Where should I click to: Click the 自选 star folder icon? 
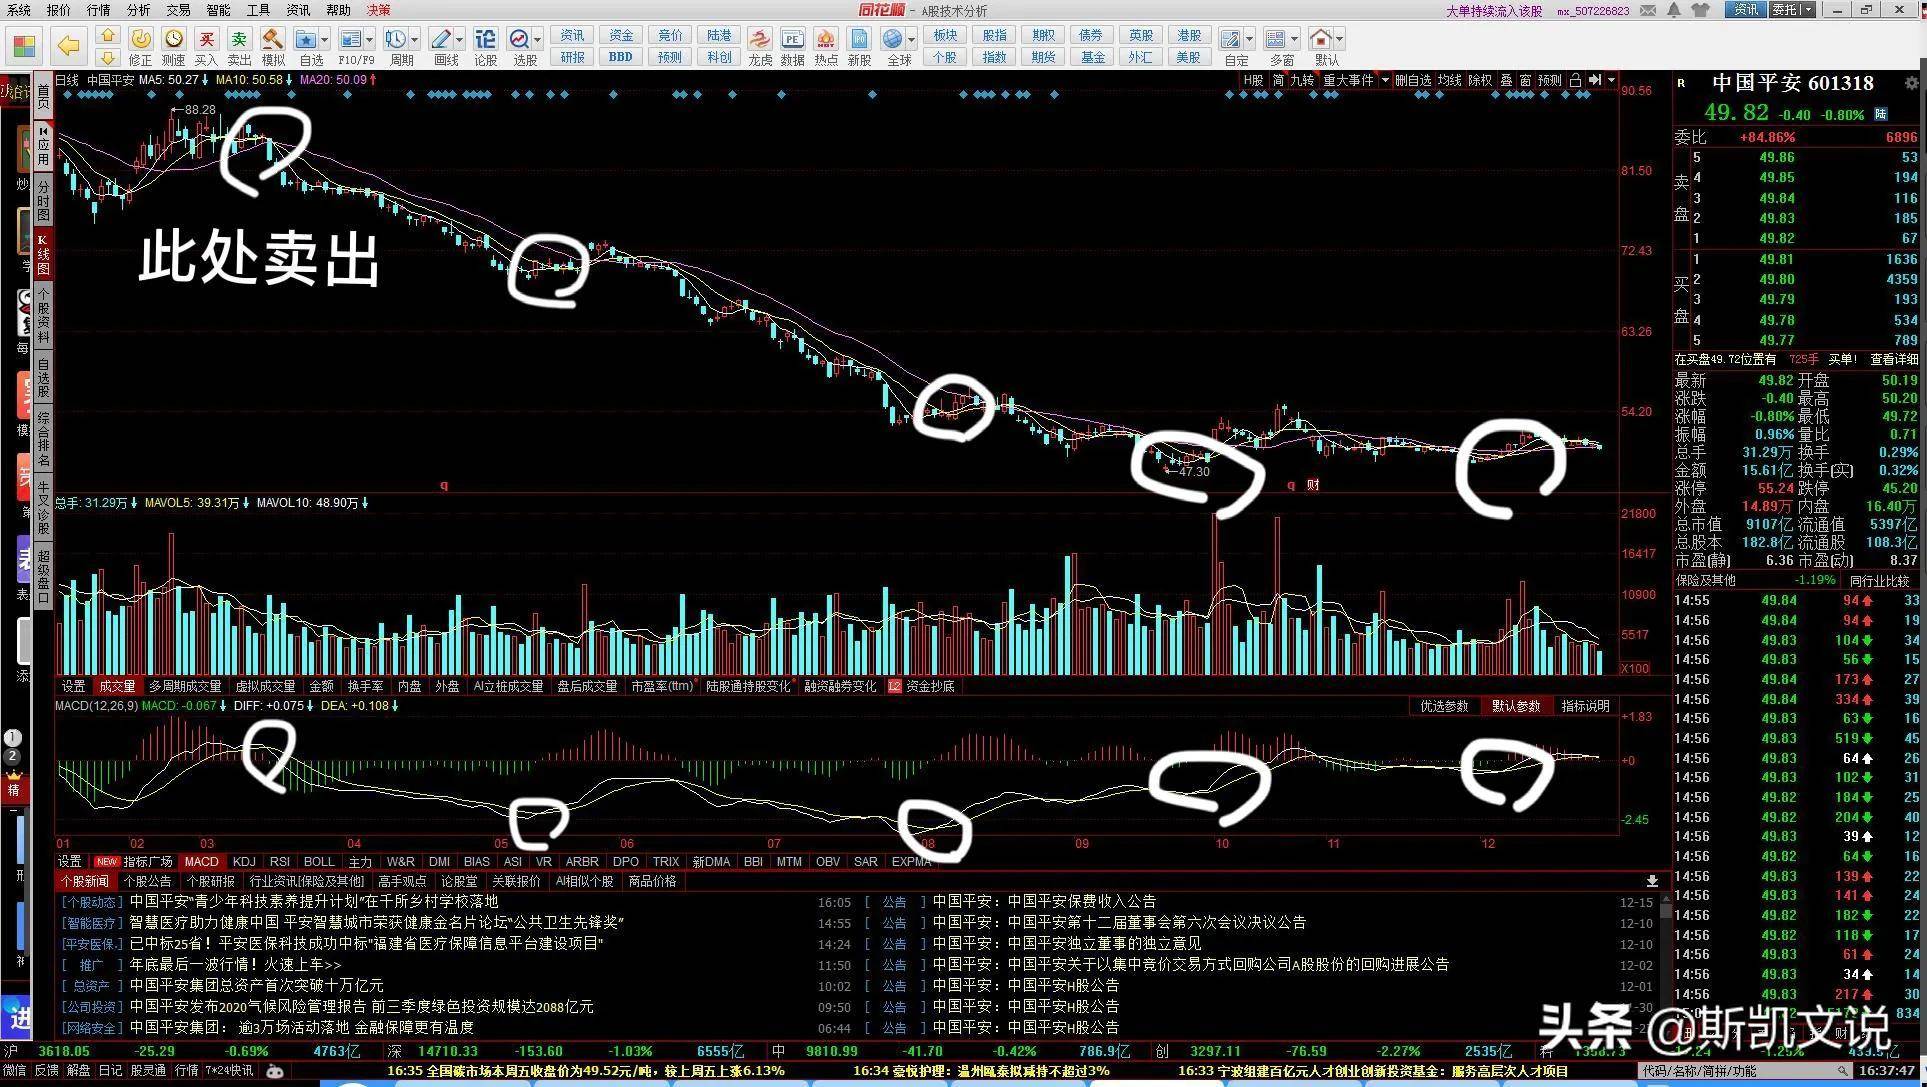click(306, 39)
